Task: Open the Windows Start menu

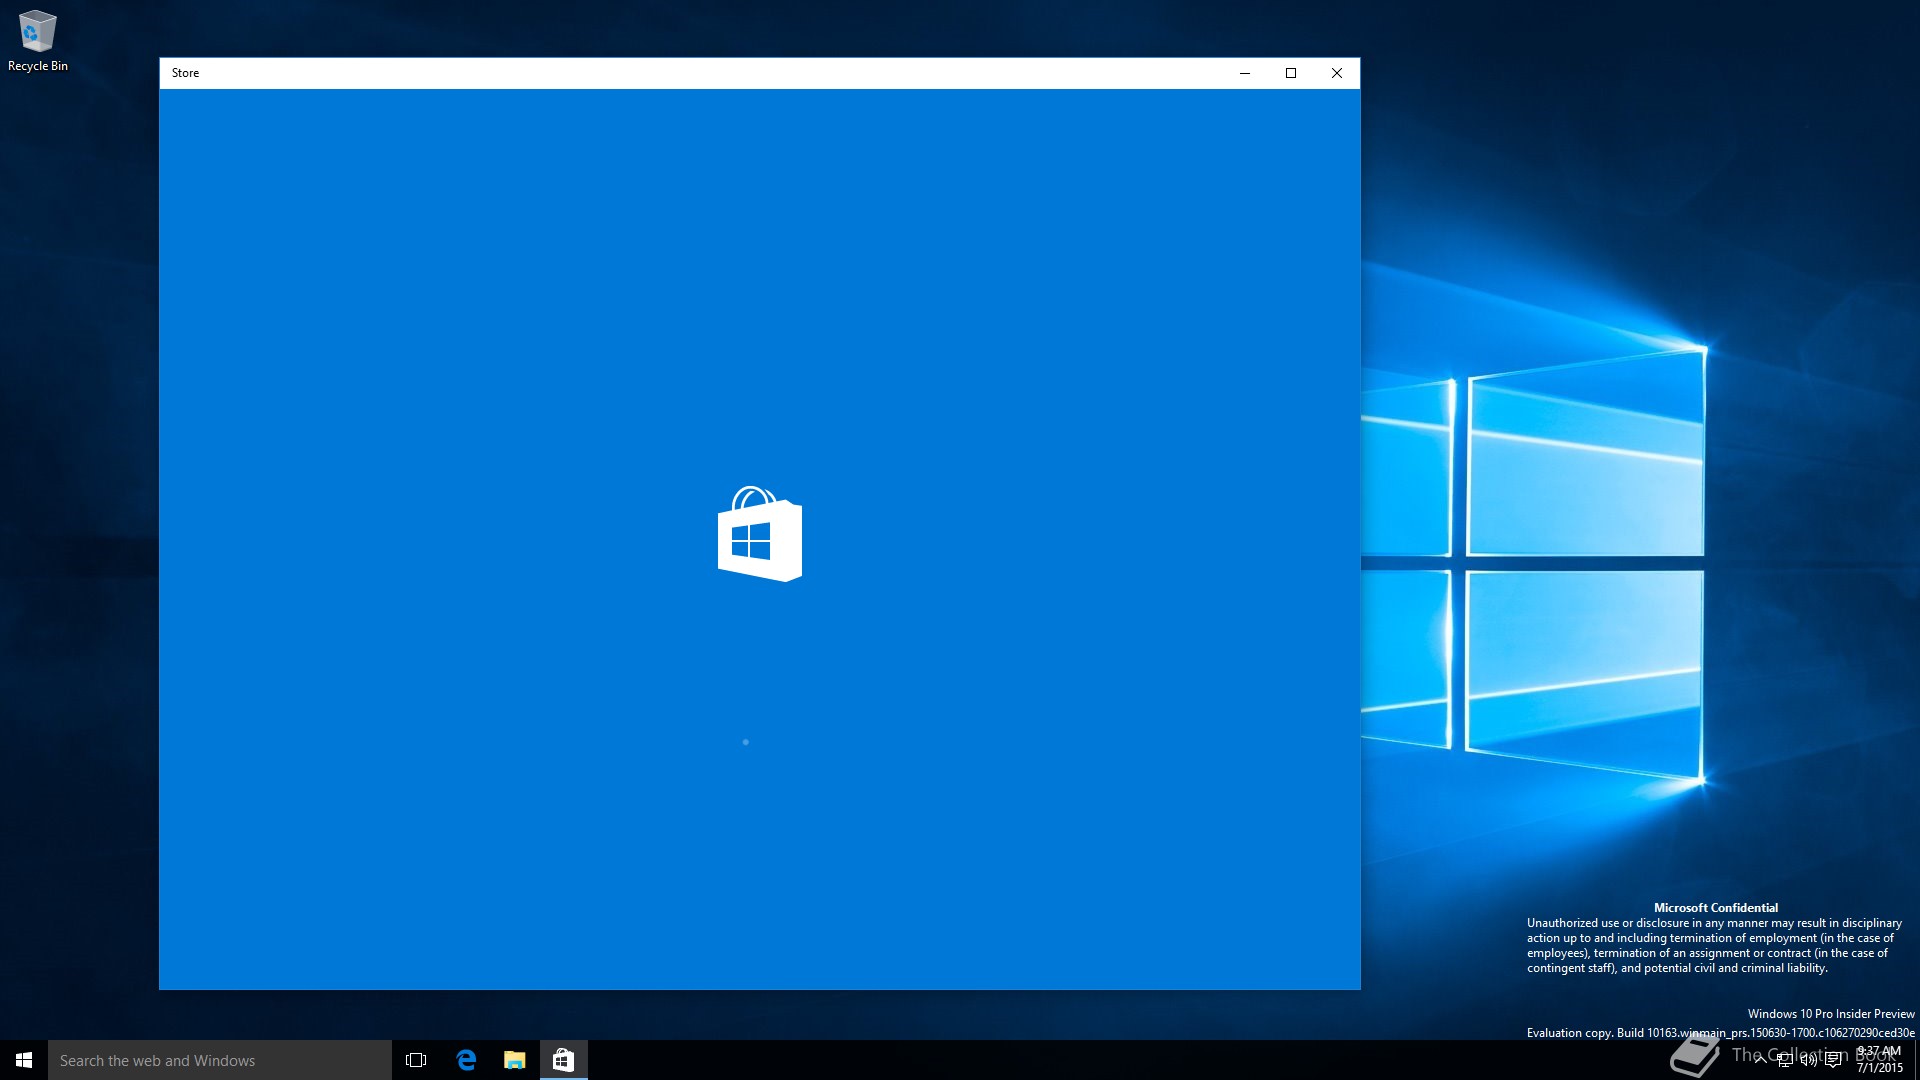Action: (24, 1060)
